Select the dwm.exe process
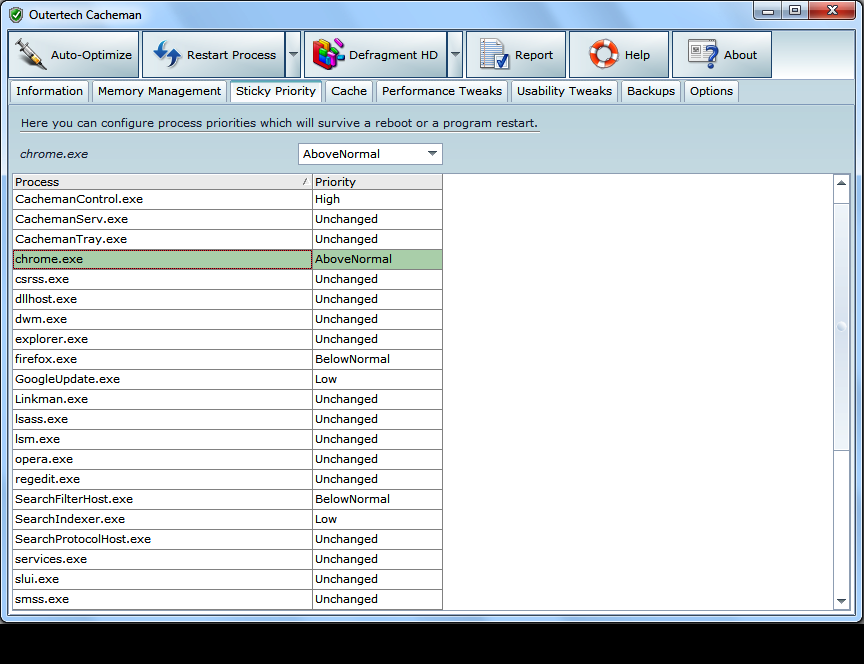Viewport: 864px width, 664px height. pyautogui.click(x=162, y=319)
